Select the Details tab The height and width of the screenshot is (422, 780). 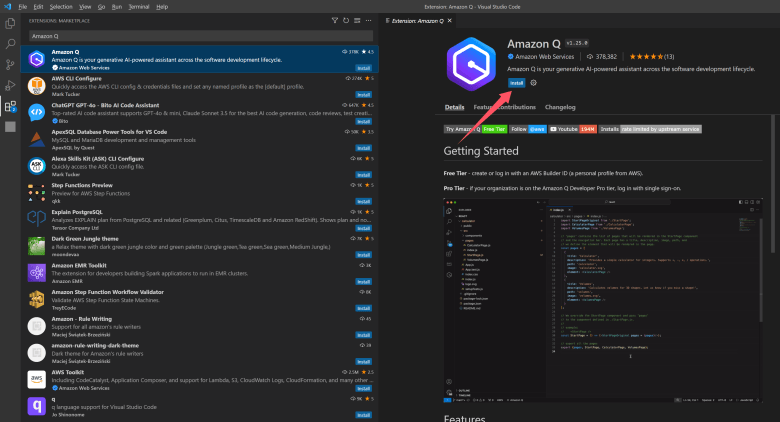[454, 106]
